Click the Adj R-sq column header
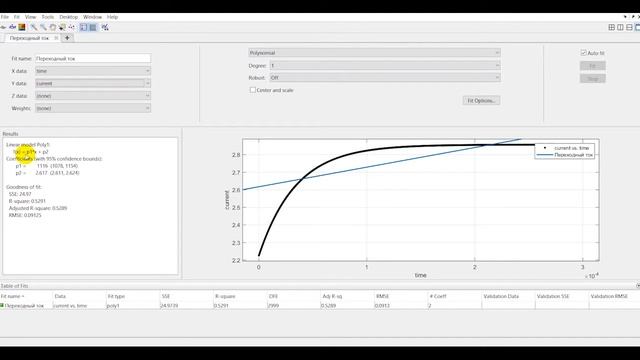The width and height of the screenshot is (640, 360). (x=348, y=296)
